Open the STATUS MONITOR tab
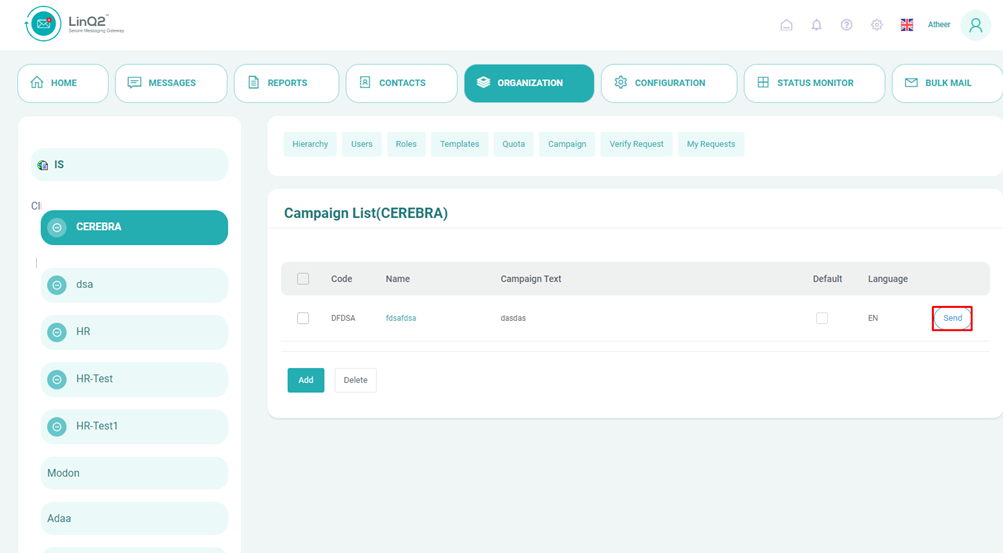This screenshot has height=553, width=1003. (x=814, y=83)
